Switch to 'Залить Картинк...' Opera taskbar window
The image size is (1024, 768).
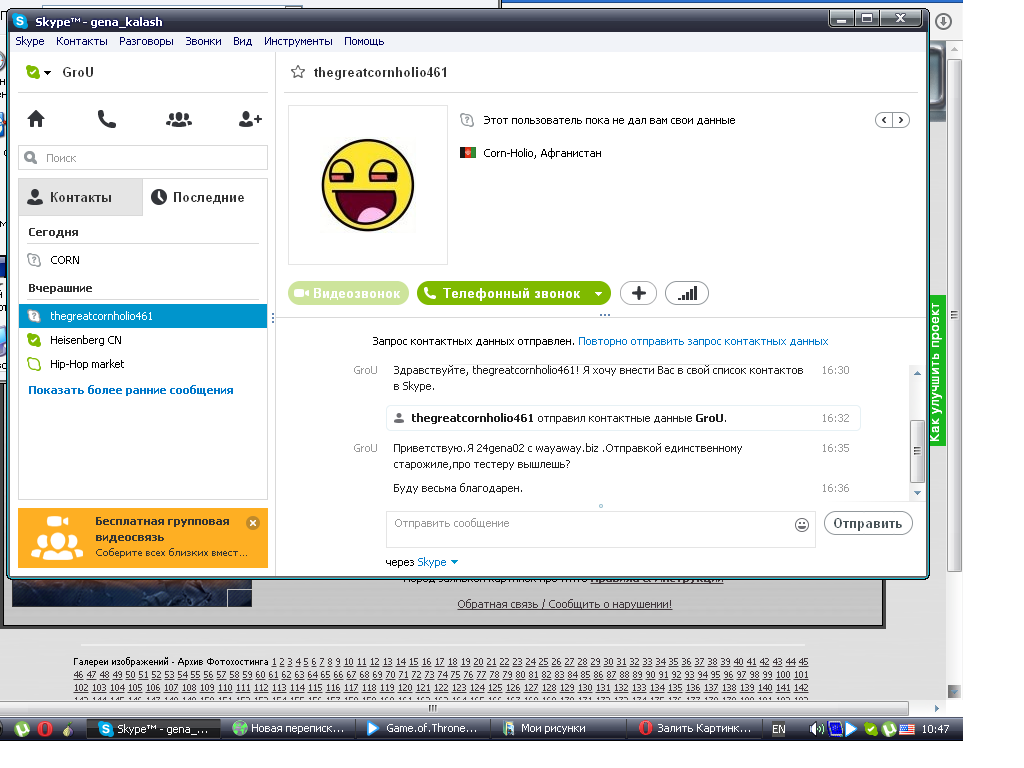(694, 728)
